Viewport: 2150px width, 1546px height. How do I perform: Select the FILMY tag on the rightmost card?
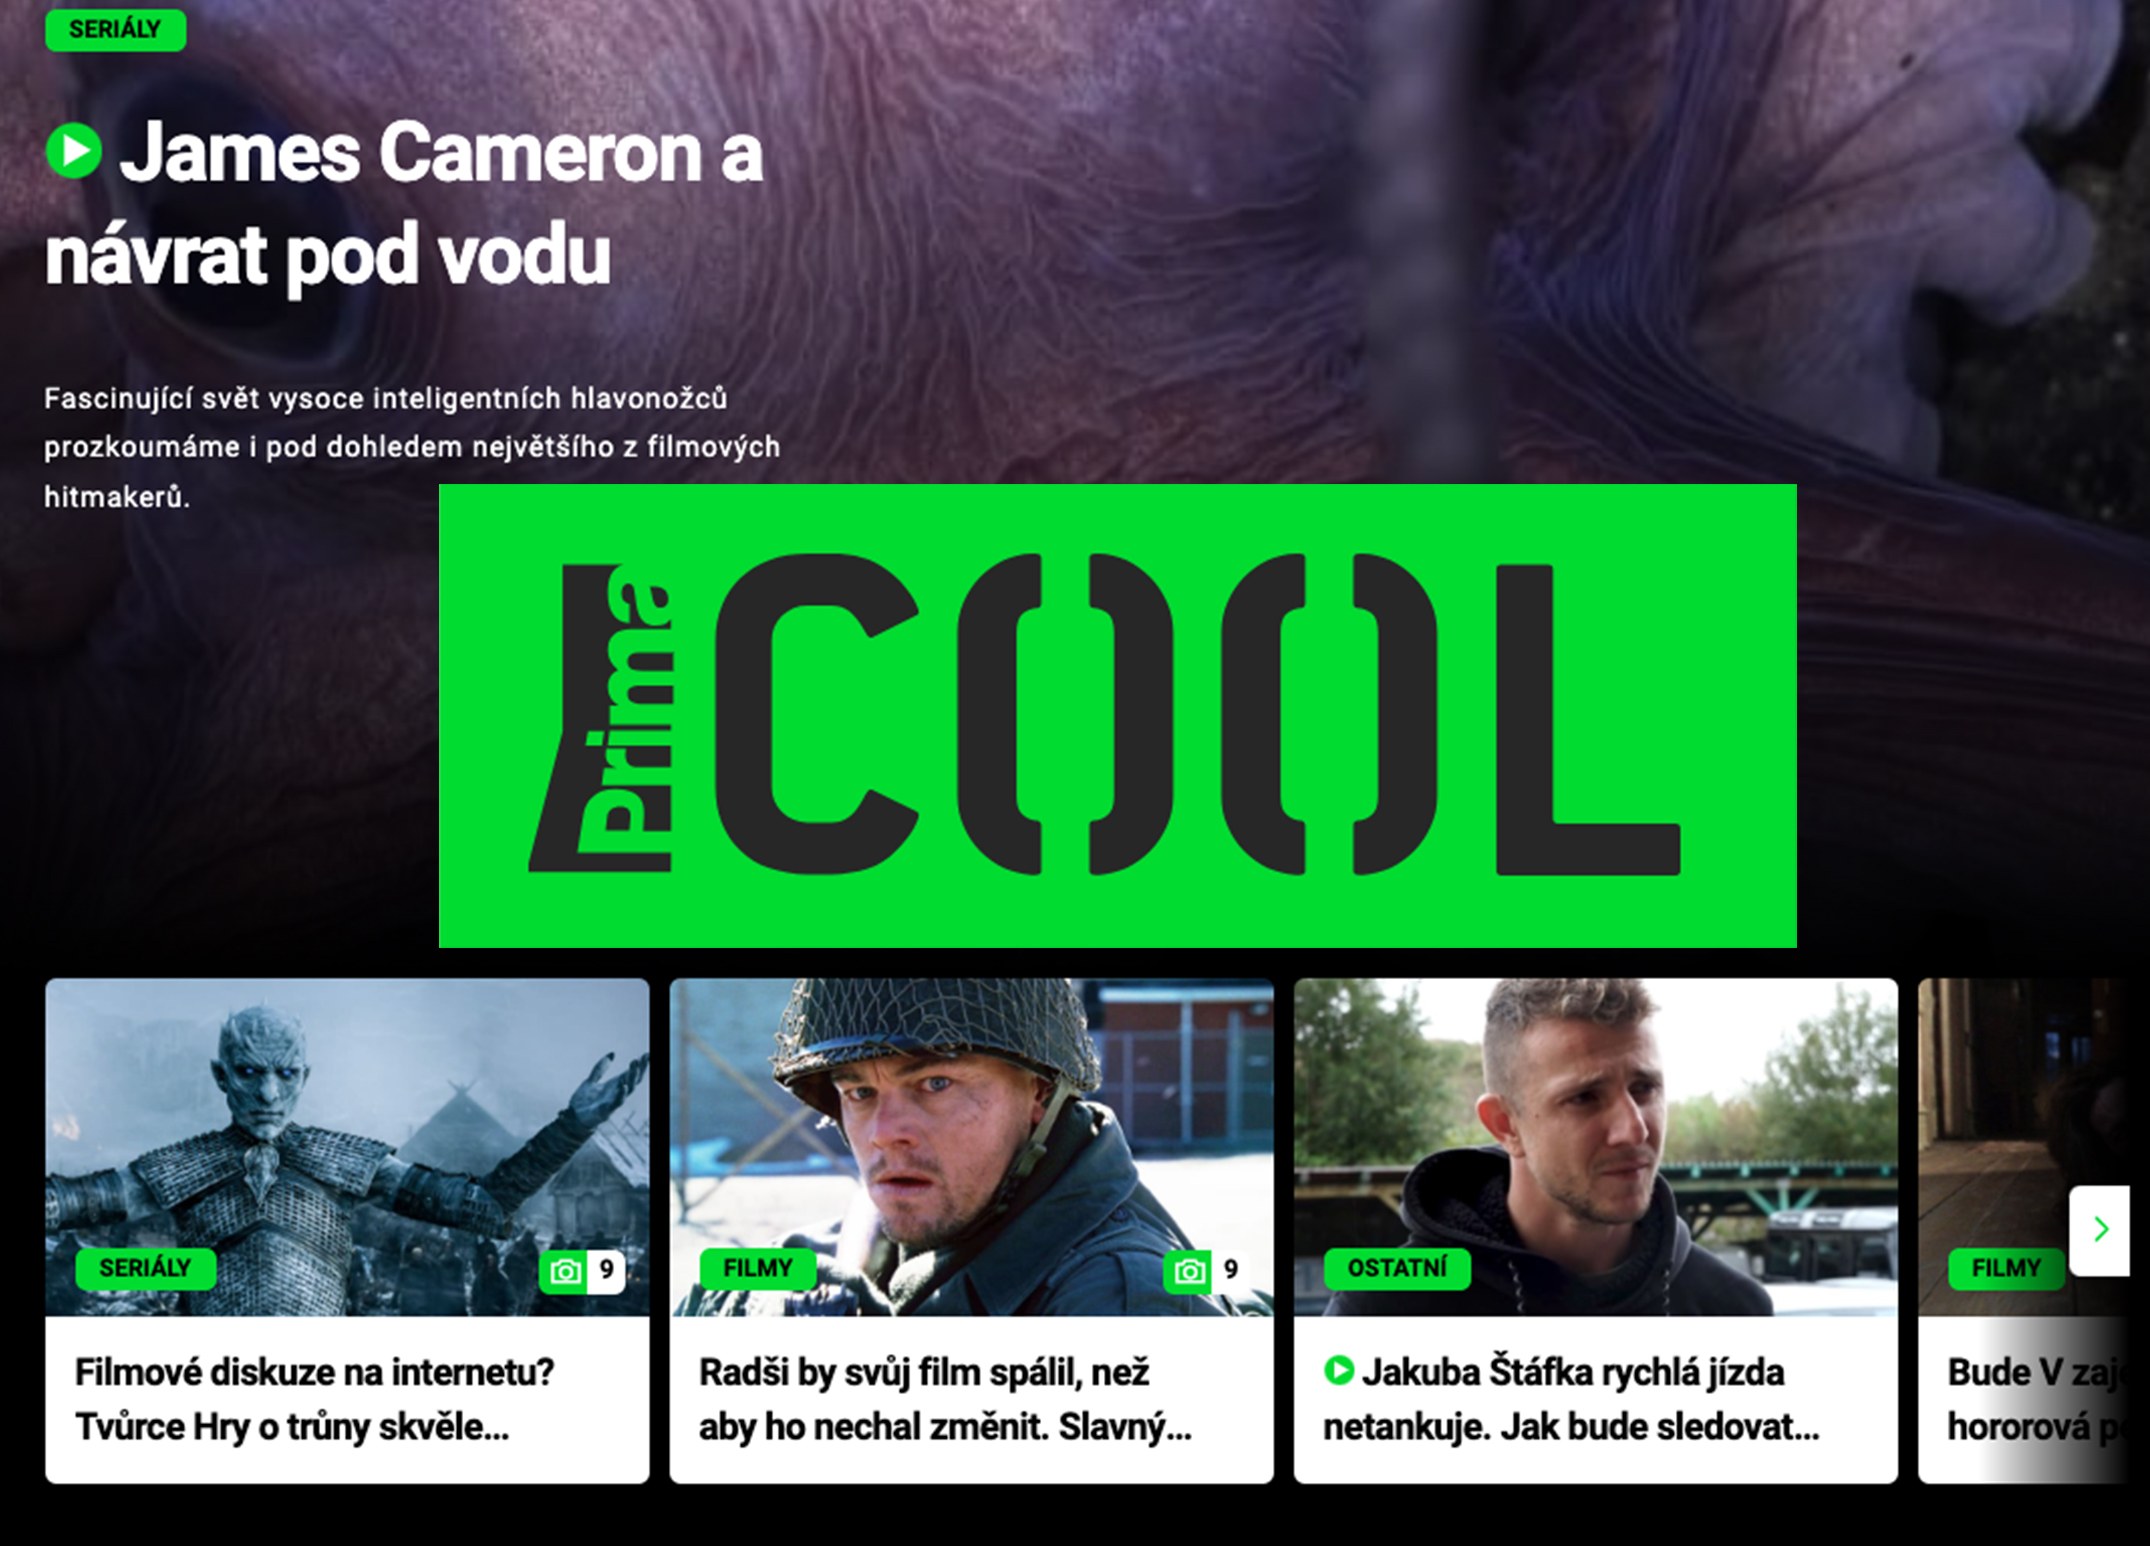coord(2006,1268)
